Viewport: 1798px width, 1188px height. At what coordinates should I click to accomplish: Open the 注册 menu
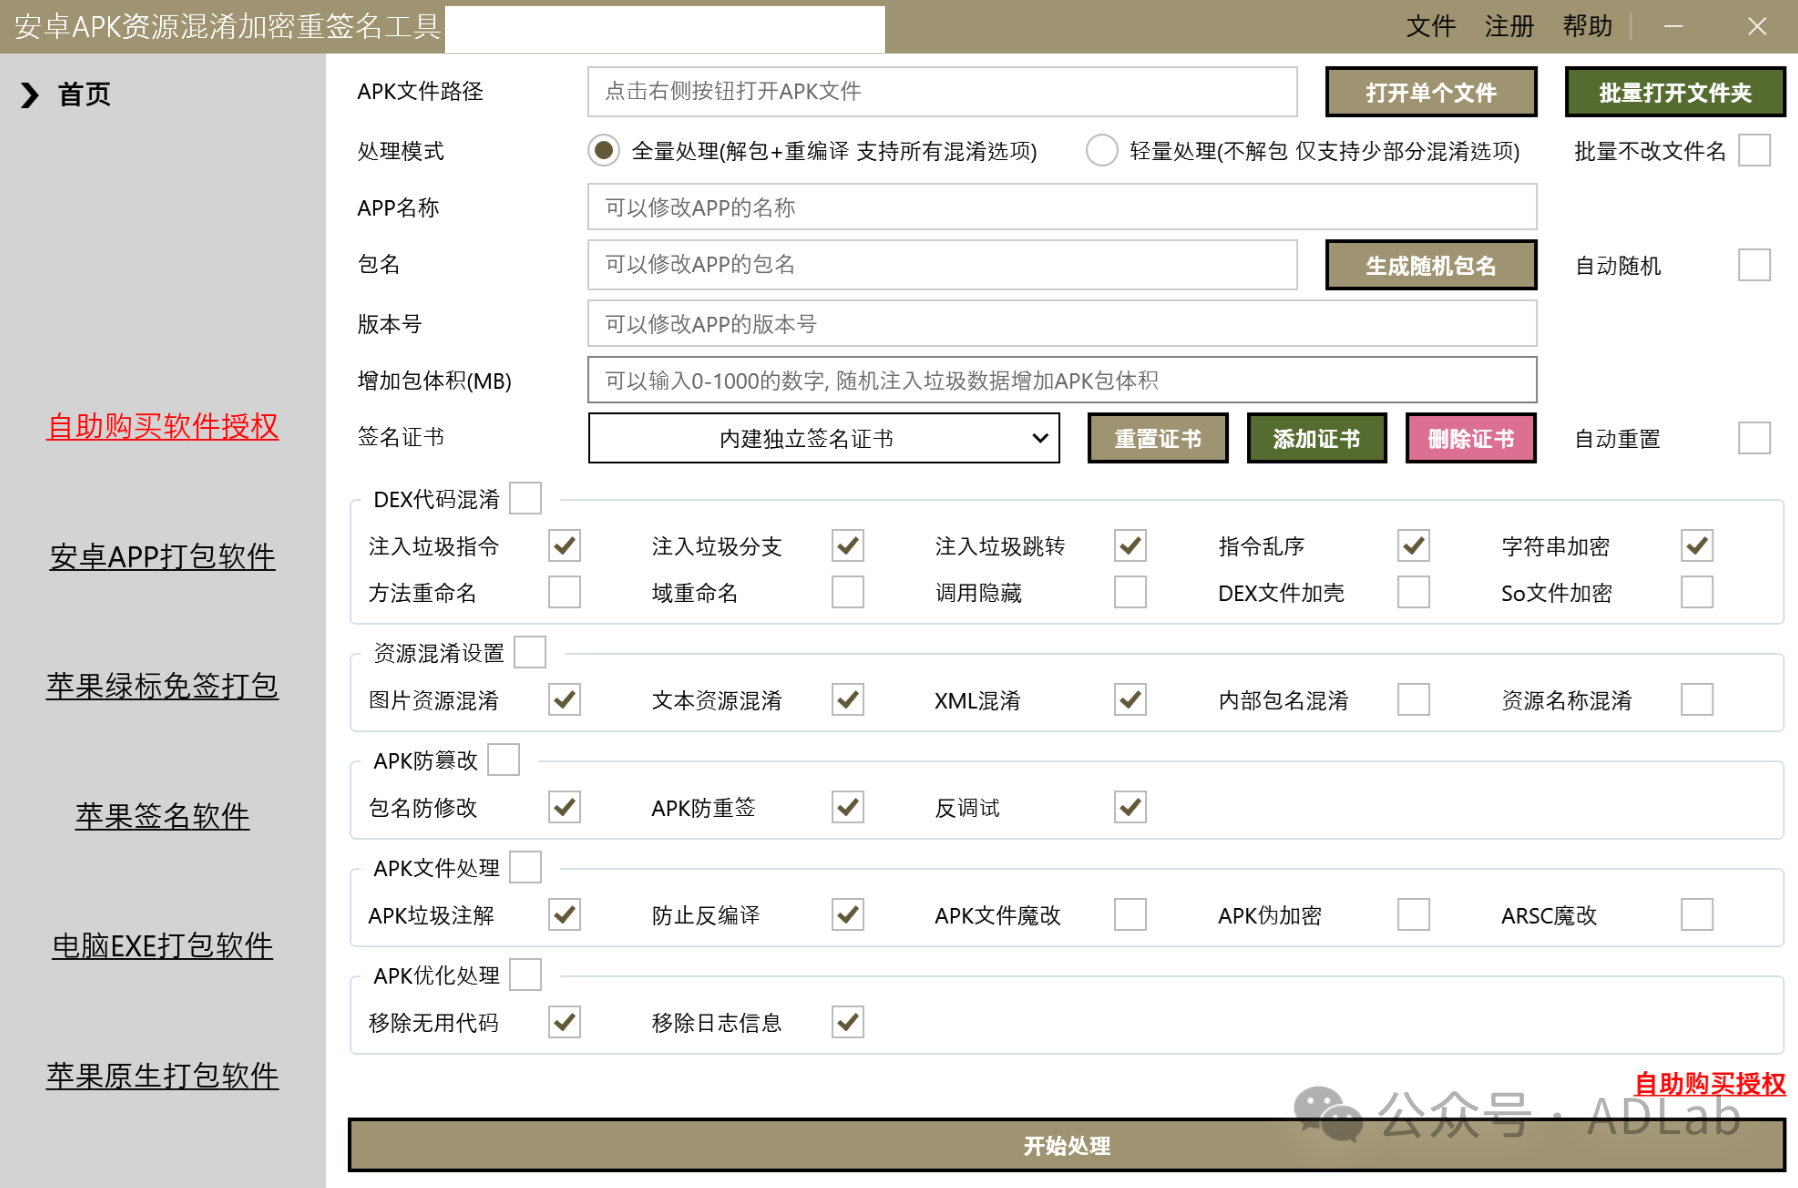coord(1508,26)
